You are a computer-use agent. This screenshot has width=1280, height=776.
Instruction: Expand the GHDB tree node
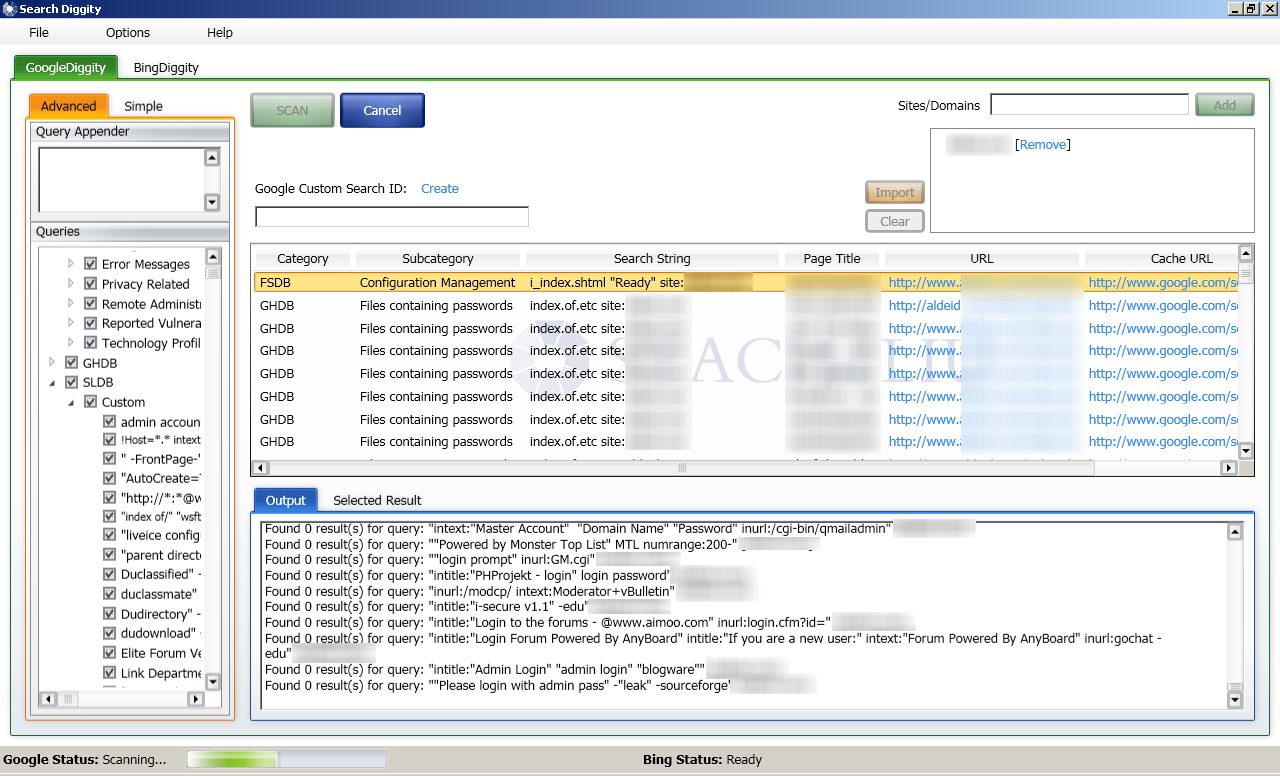[52, 363]
